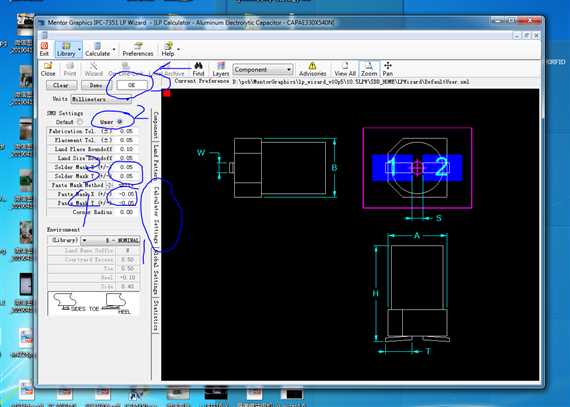Click the Help toolbar icon

tap(168, 49)
